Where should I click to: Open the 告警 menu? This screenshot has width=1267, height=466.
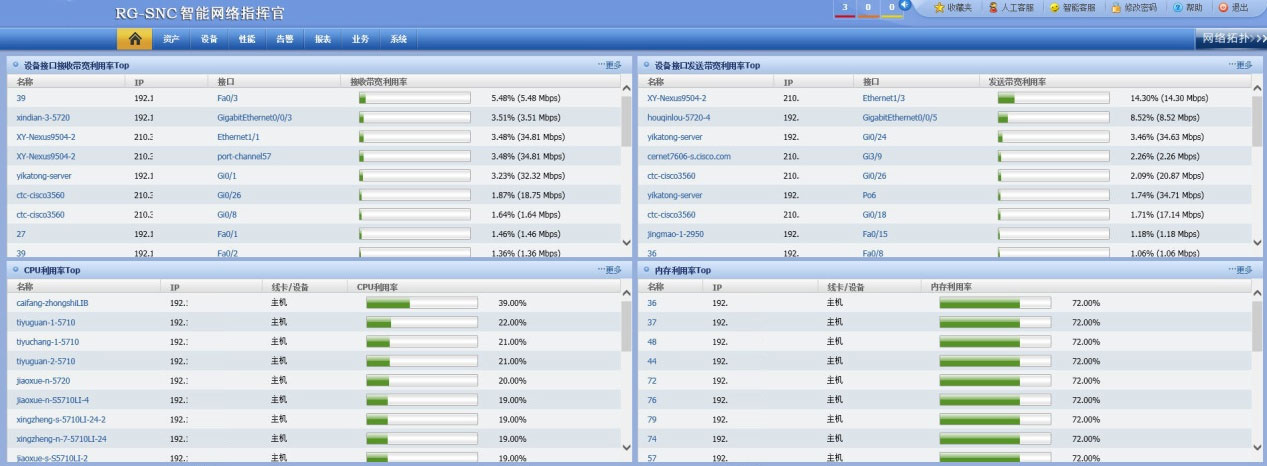coord(285,39)
